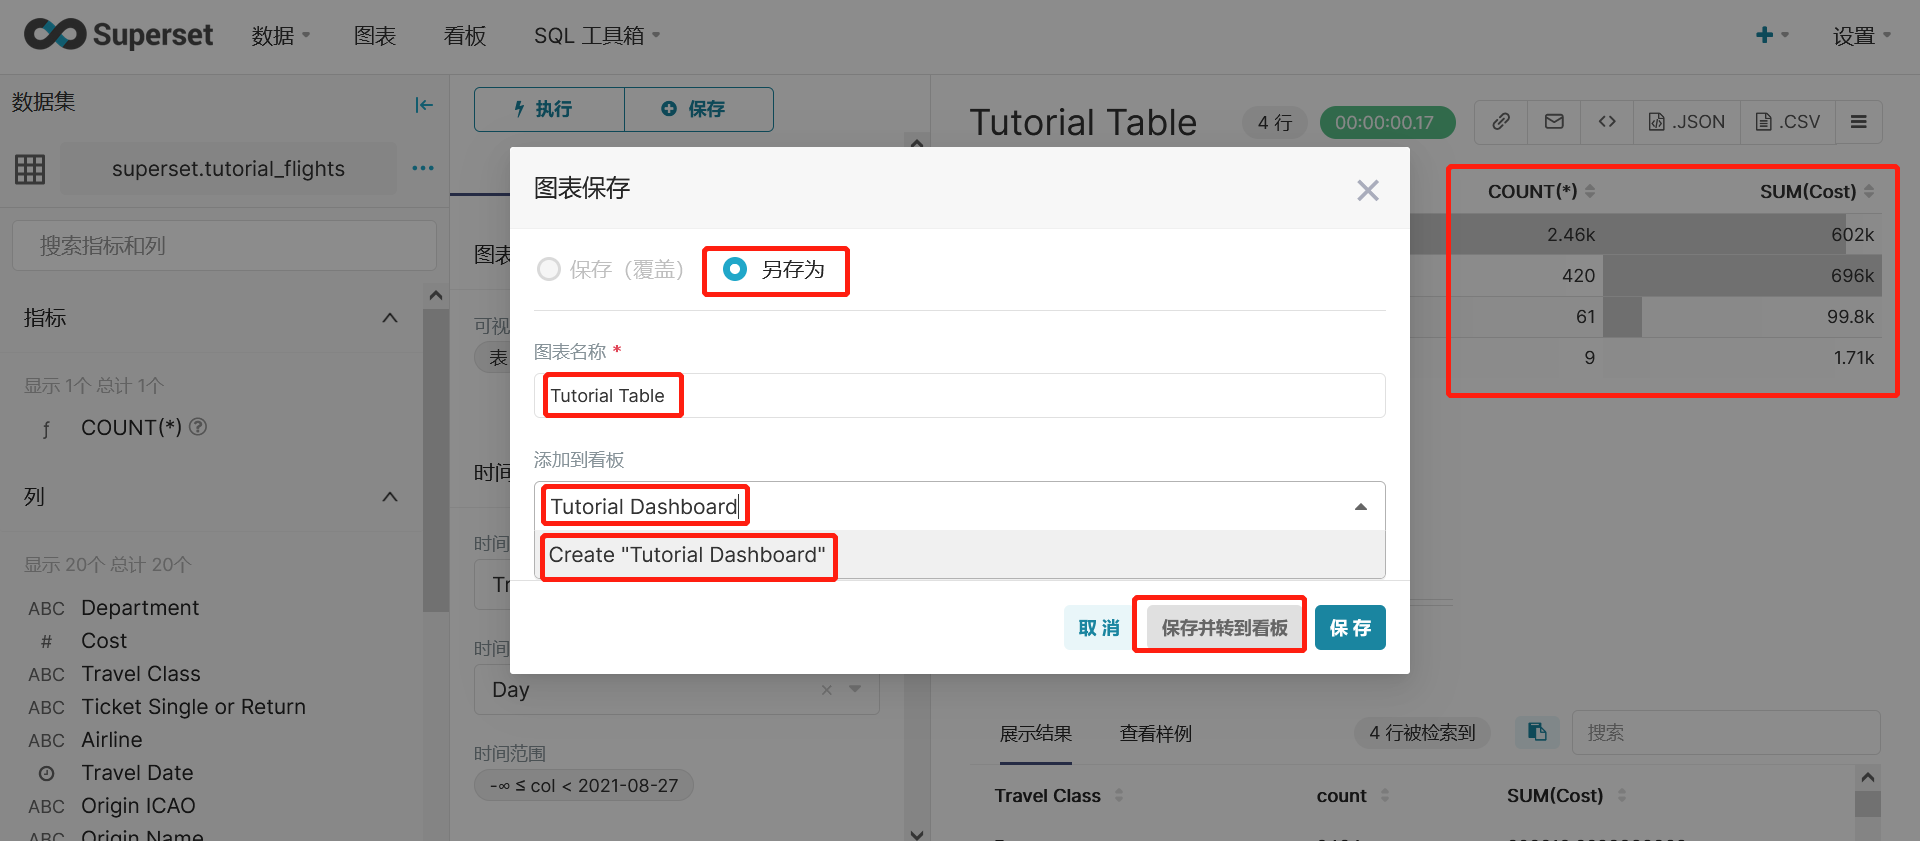Open the Settings (设置) dropdown
The height and width of the screenshot is (841, 1920).
(x=1862, y=36)
